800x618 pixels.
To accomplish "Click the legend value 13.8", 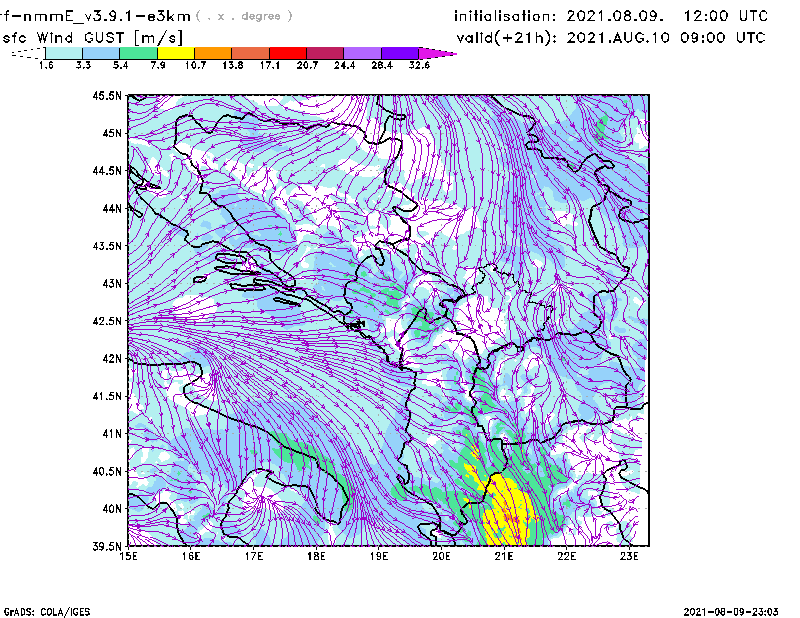I will pyautogui.click(x=233, y=65).
